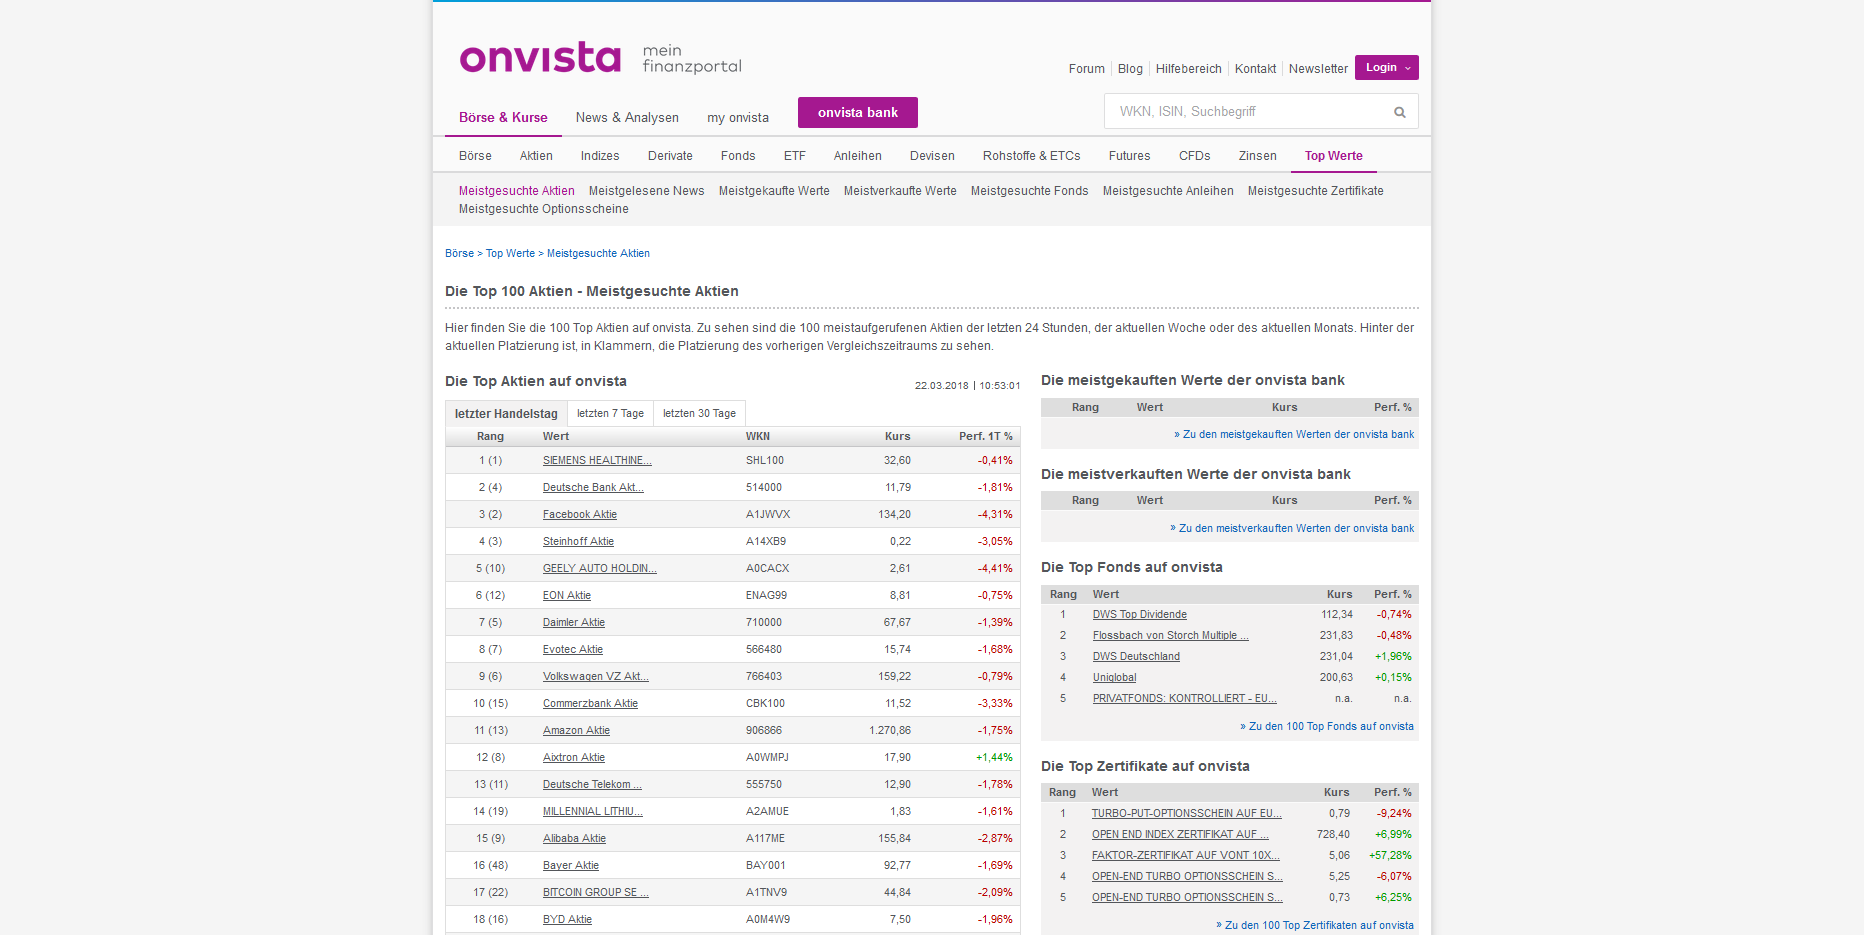Screen dimensions: 1864x935
Task: Open Deutsche Bank Akt... stock link
Action: coord(593,488)
